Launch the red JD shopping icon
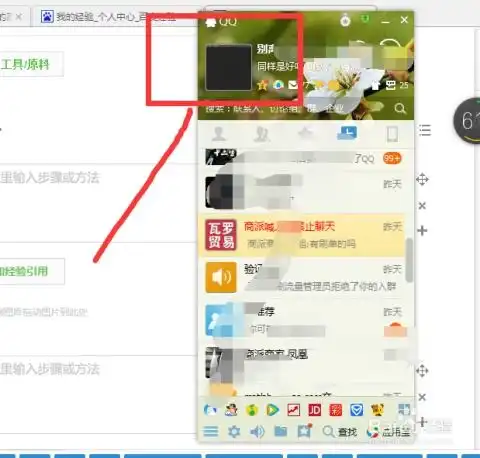The image size is (480, 458). coord(314,410)
